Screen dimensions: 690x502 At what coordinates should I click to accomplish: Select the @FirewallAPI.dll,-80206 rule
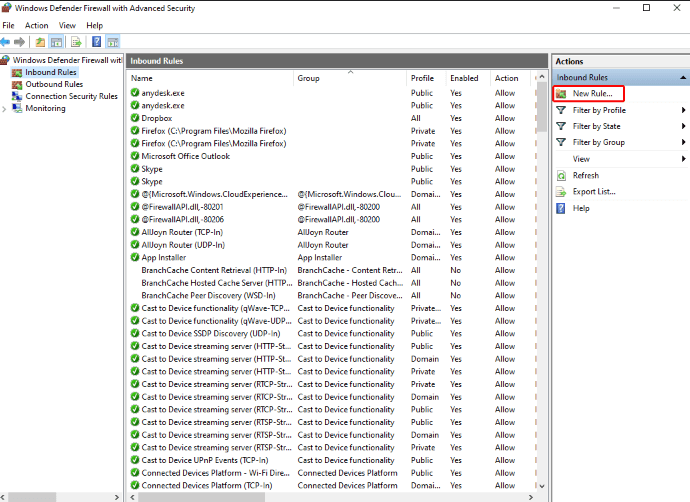tap(183, 220)
